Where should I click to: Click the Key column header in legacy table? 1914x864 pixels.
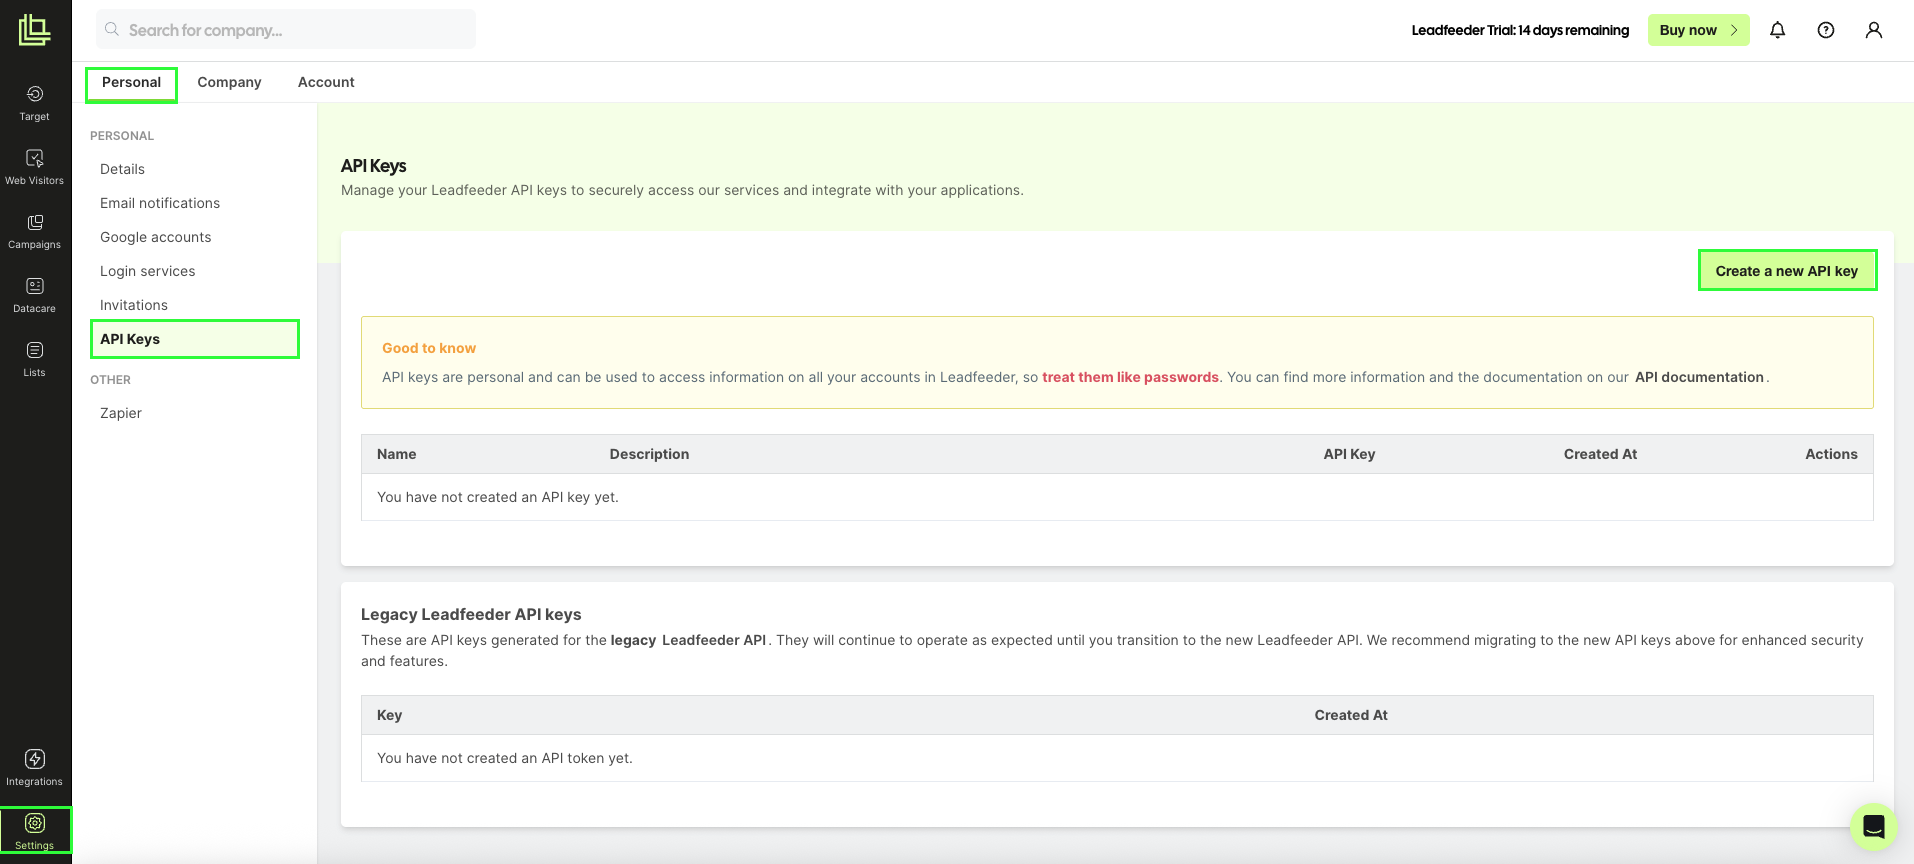[x=389, y=715]
